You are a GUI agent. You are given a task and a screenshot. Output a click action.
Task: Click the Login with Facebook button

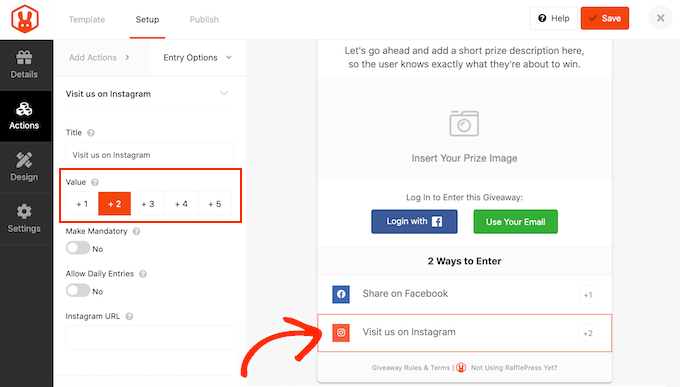pos(414,222)
